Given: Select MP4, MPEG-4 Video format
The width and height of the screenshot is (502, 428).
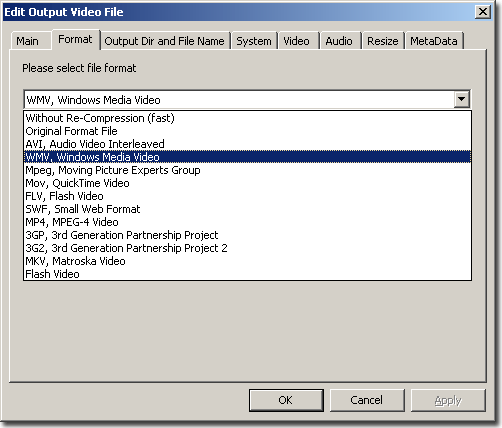Looking at the screenshot, I should 248,222.
